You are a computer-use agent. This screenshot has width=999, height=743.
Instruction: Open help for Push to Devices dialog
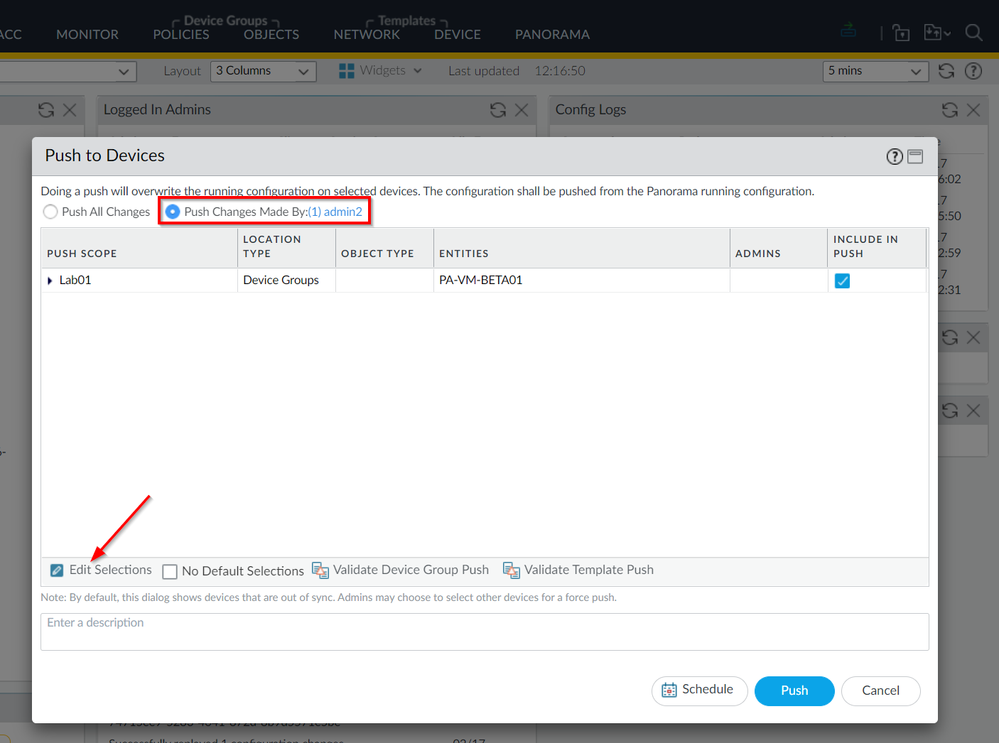[x=894, y=156]
